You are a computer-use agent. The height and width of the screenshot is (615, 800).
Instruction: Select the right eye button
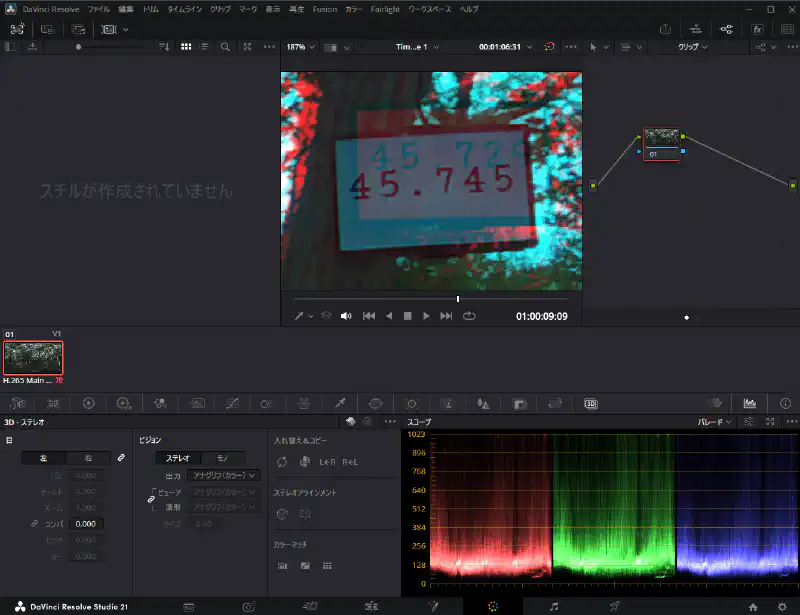point(88,458)
